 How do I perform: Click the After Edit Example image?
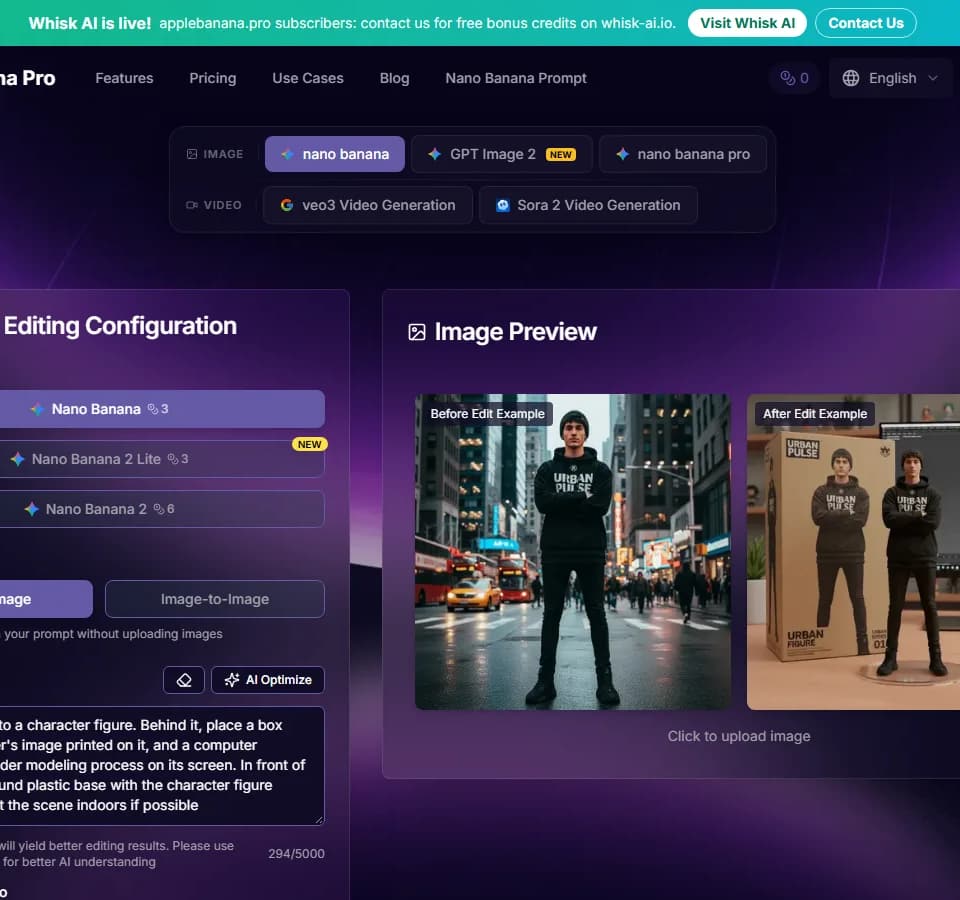tap(853, 552)
